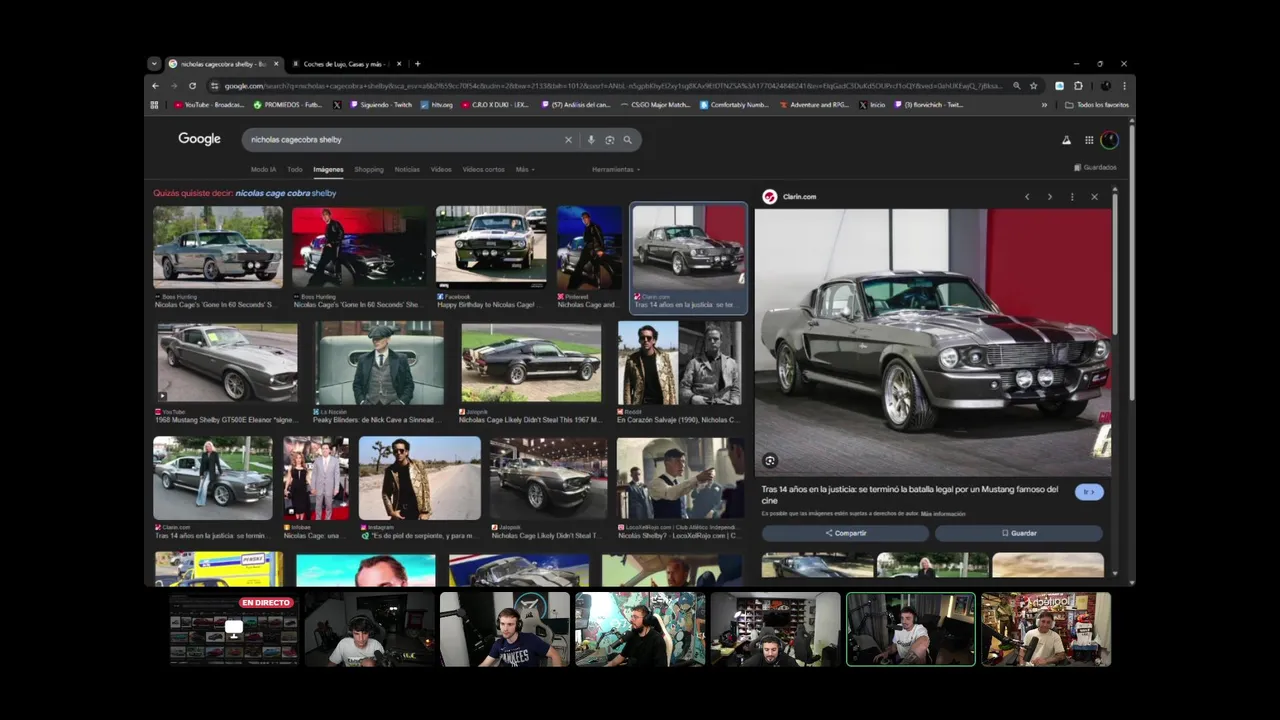Open the Videos results tab
This screenshot has height=720, width=1280.
pyautogui.click(x=441, y=170)
